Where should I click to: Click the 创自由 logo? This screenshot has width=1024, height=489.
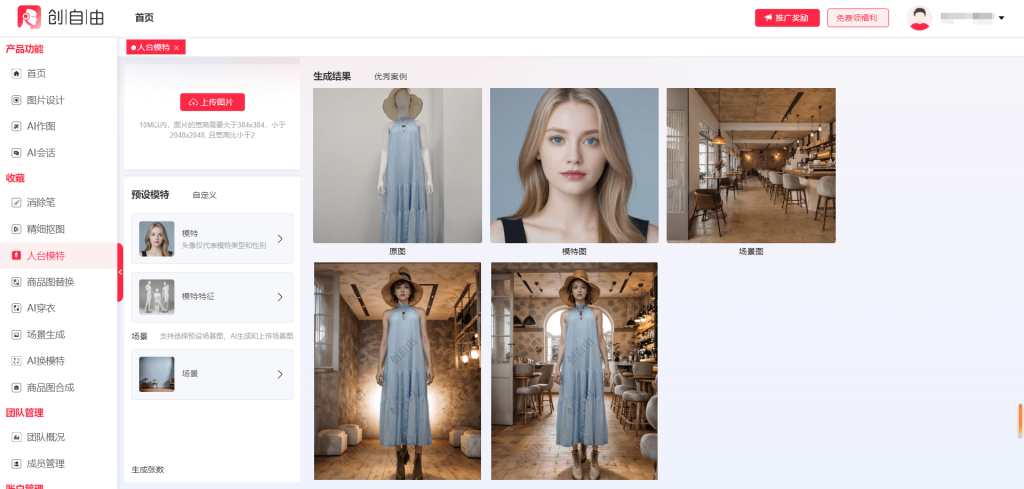58,17
